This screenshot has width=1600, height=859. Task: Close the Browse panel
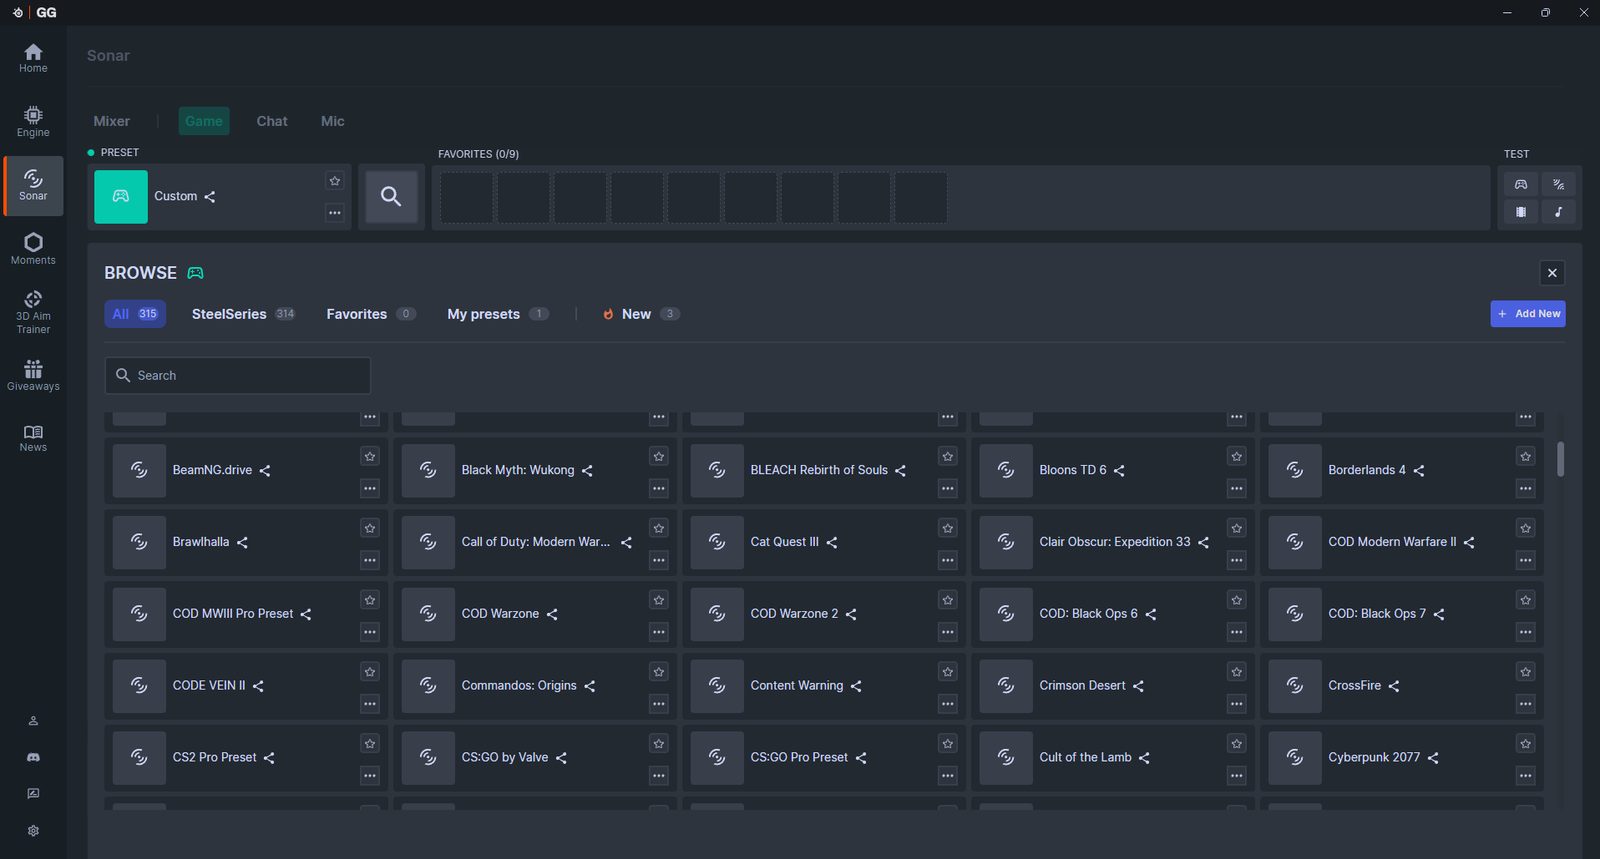click(1552, 273)
